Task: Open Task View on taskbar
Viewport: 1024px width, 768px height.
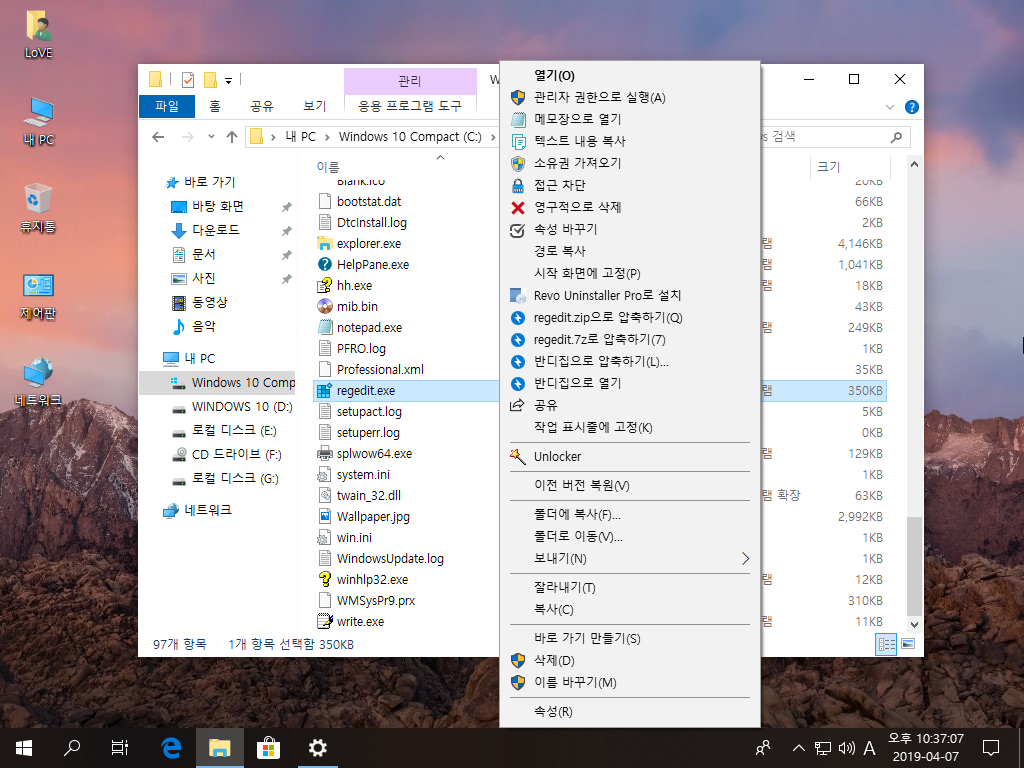Action: tap(120, 748)
